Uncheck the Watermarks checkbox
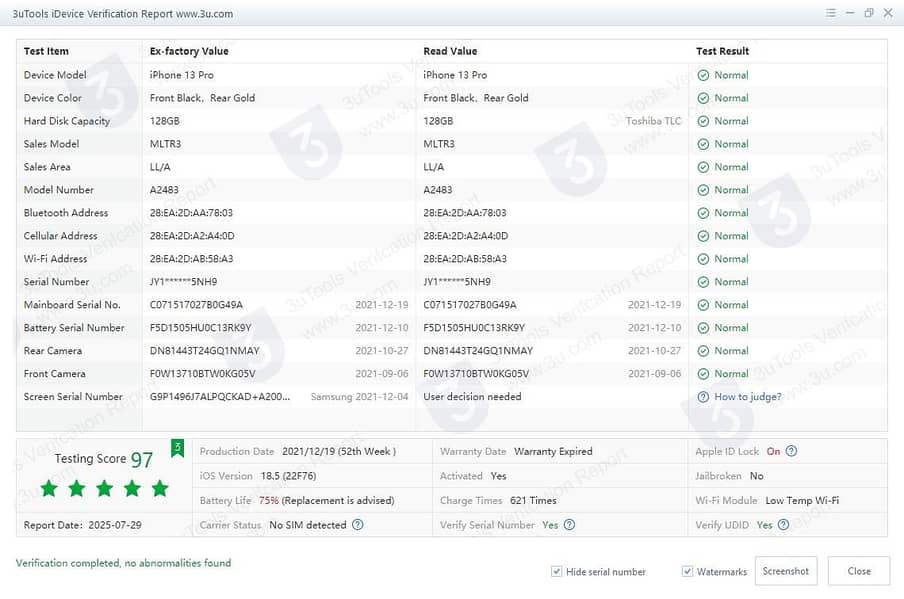The height and width of the screenshot is (599, 904). [687, 572]
